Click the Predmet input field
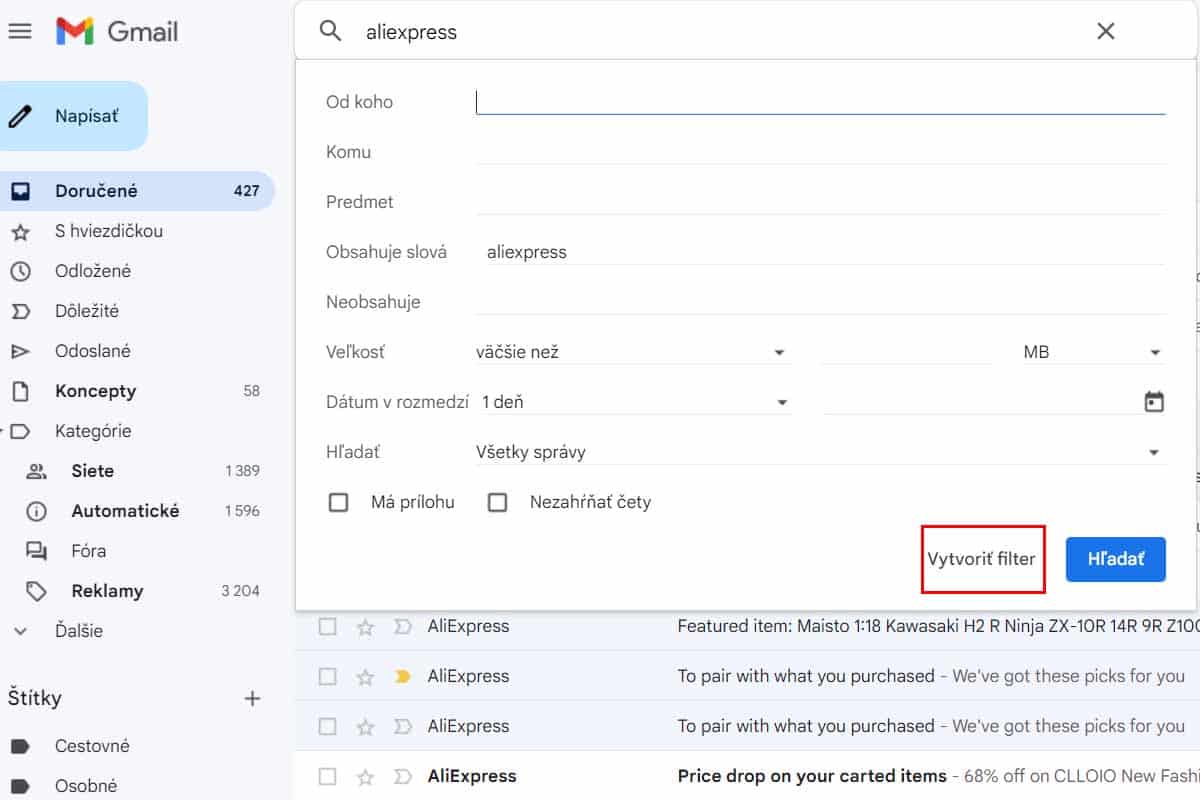1200x800 pixels. point(820,201)
